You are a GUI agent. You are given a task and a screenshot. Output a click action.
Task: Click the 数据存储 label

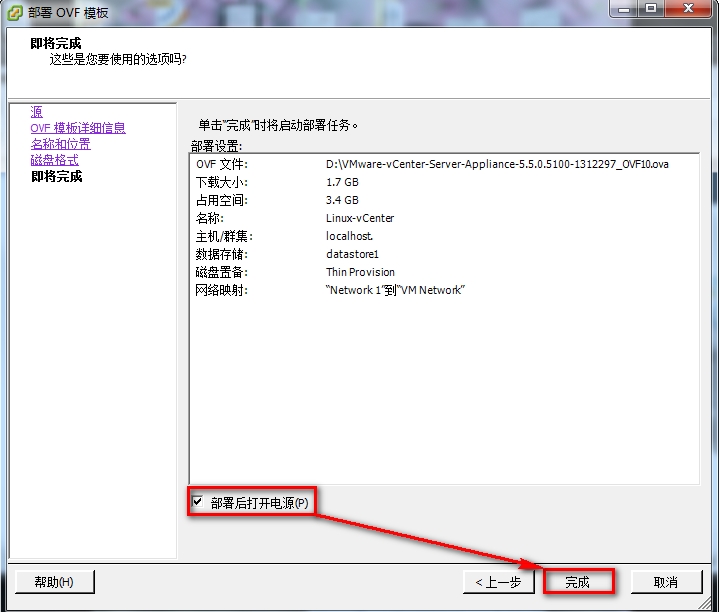(x=222, y=254)
